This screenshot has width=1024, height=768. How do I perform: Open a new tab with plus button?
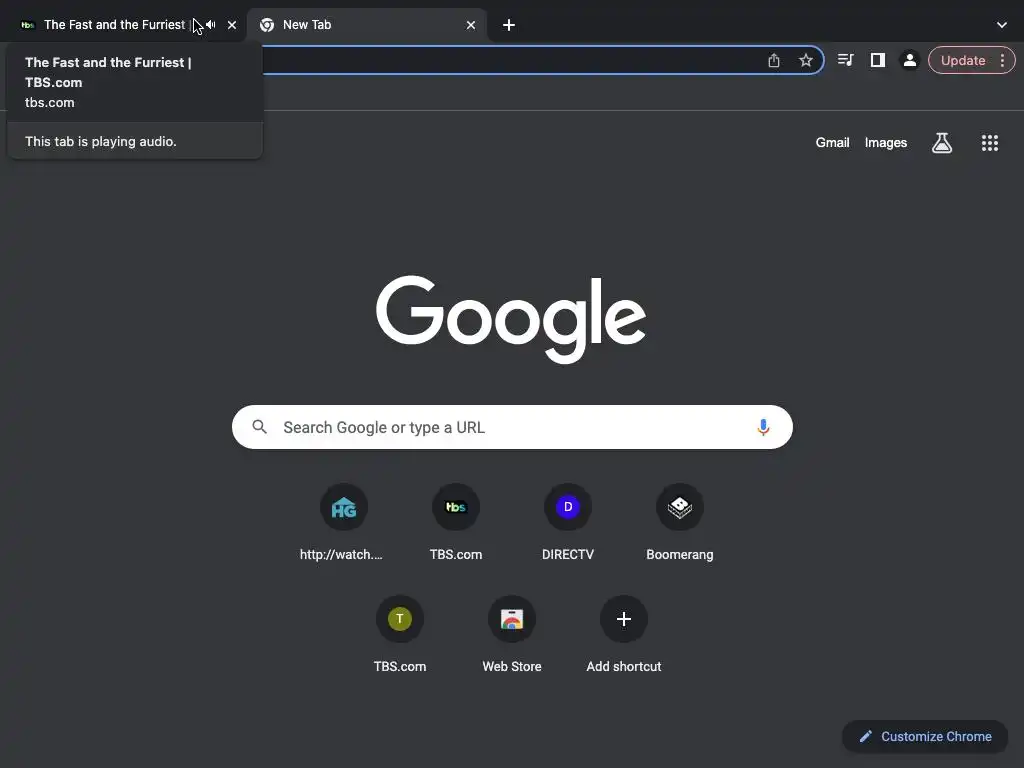[x=509, y=25]
